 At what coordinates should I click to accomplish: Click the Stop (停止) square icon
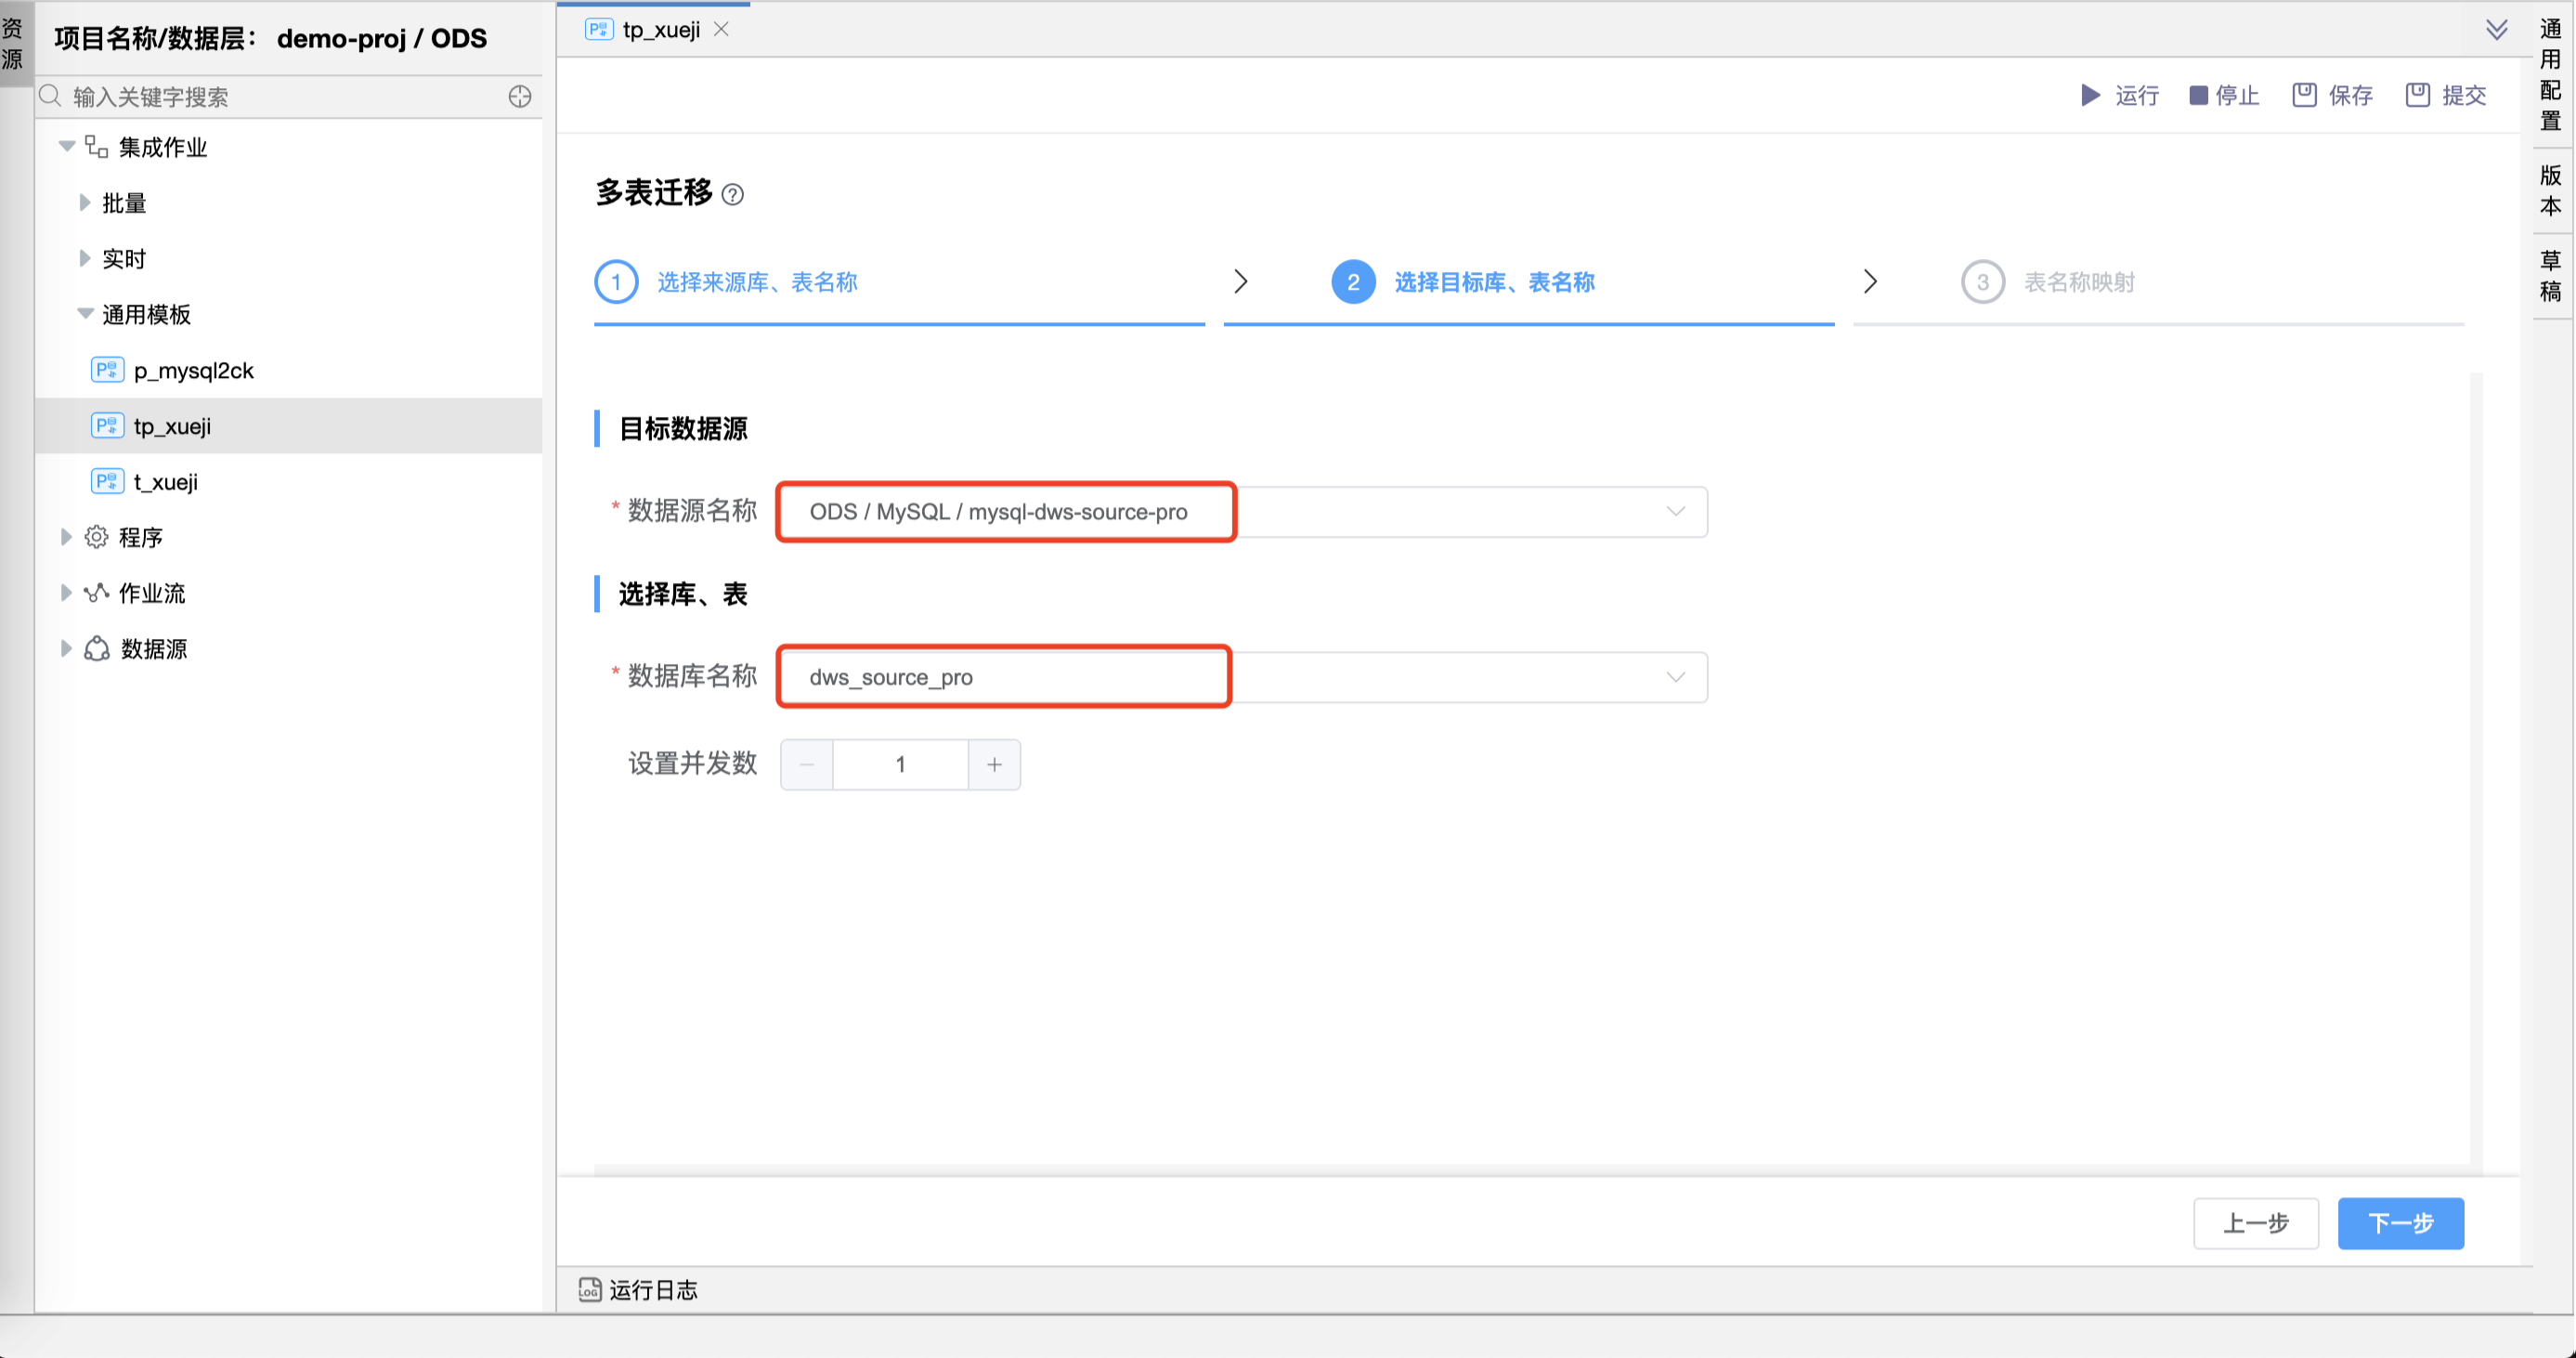[x=2198, y=95]
